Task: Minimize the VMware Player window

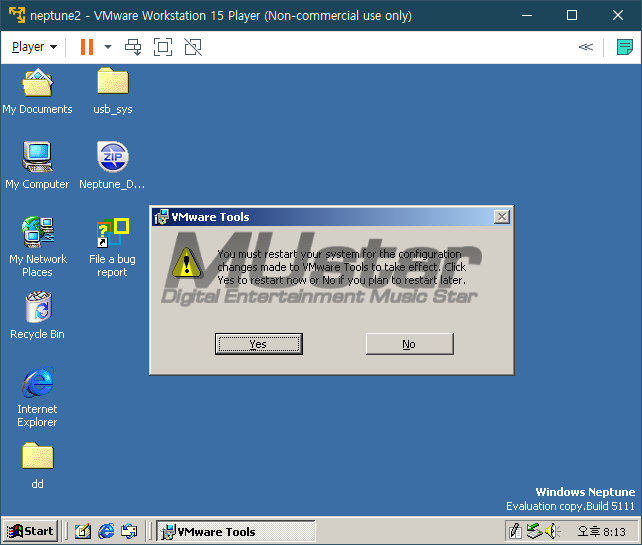Action: point(527,15)
